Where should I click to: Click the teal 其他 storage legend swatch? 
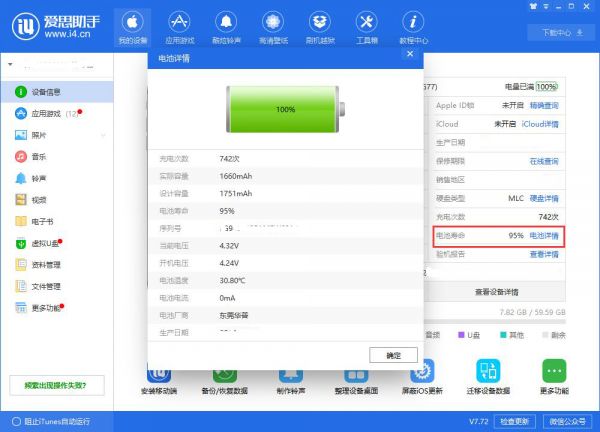click(x=503, y=335)
